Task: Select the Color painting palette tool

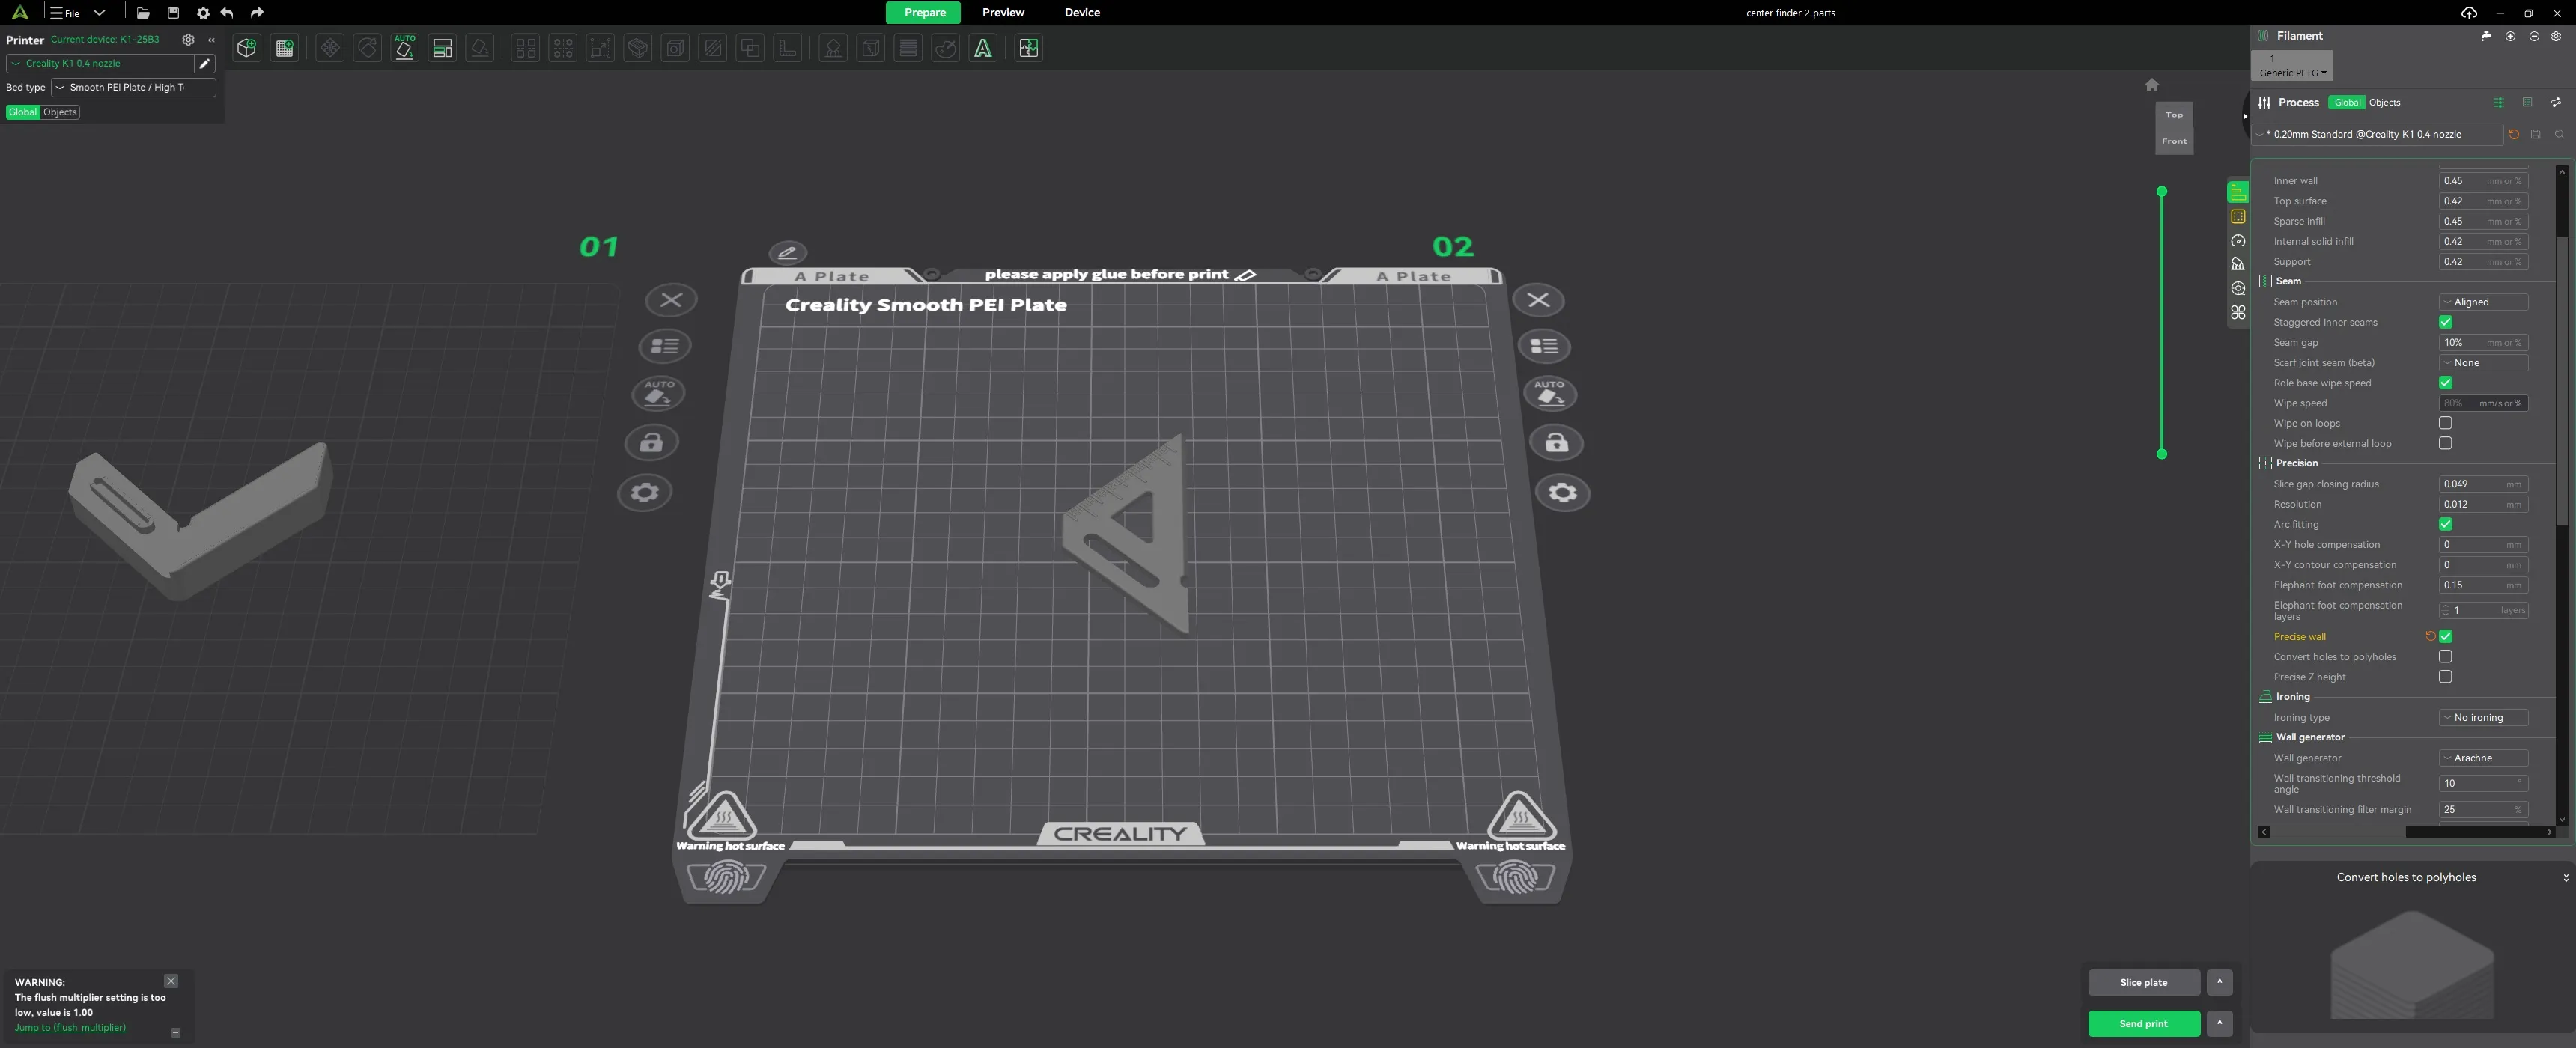Action: (945, 48)
